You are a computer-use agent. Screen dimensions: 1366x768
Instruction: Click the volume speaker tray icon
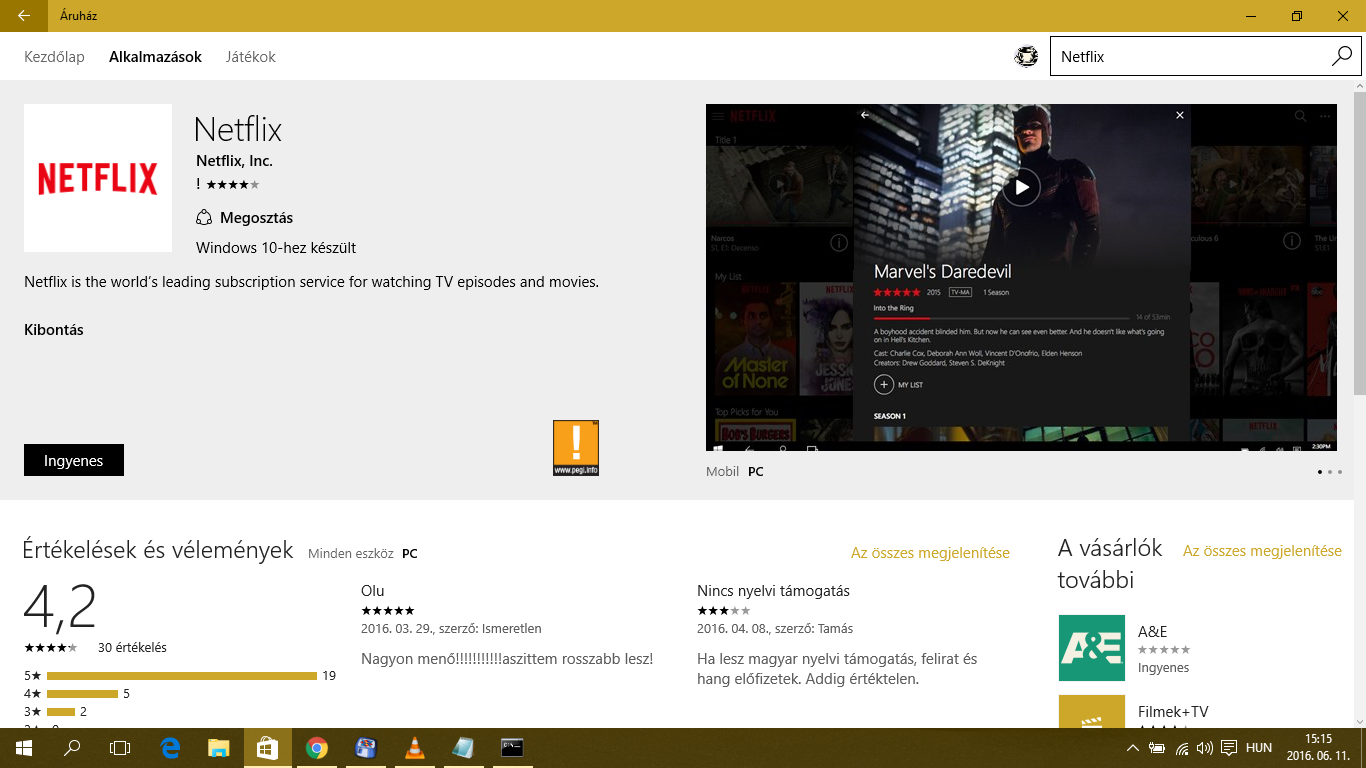click(1204, 748)
